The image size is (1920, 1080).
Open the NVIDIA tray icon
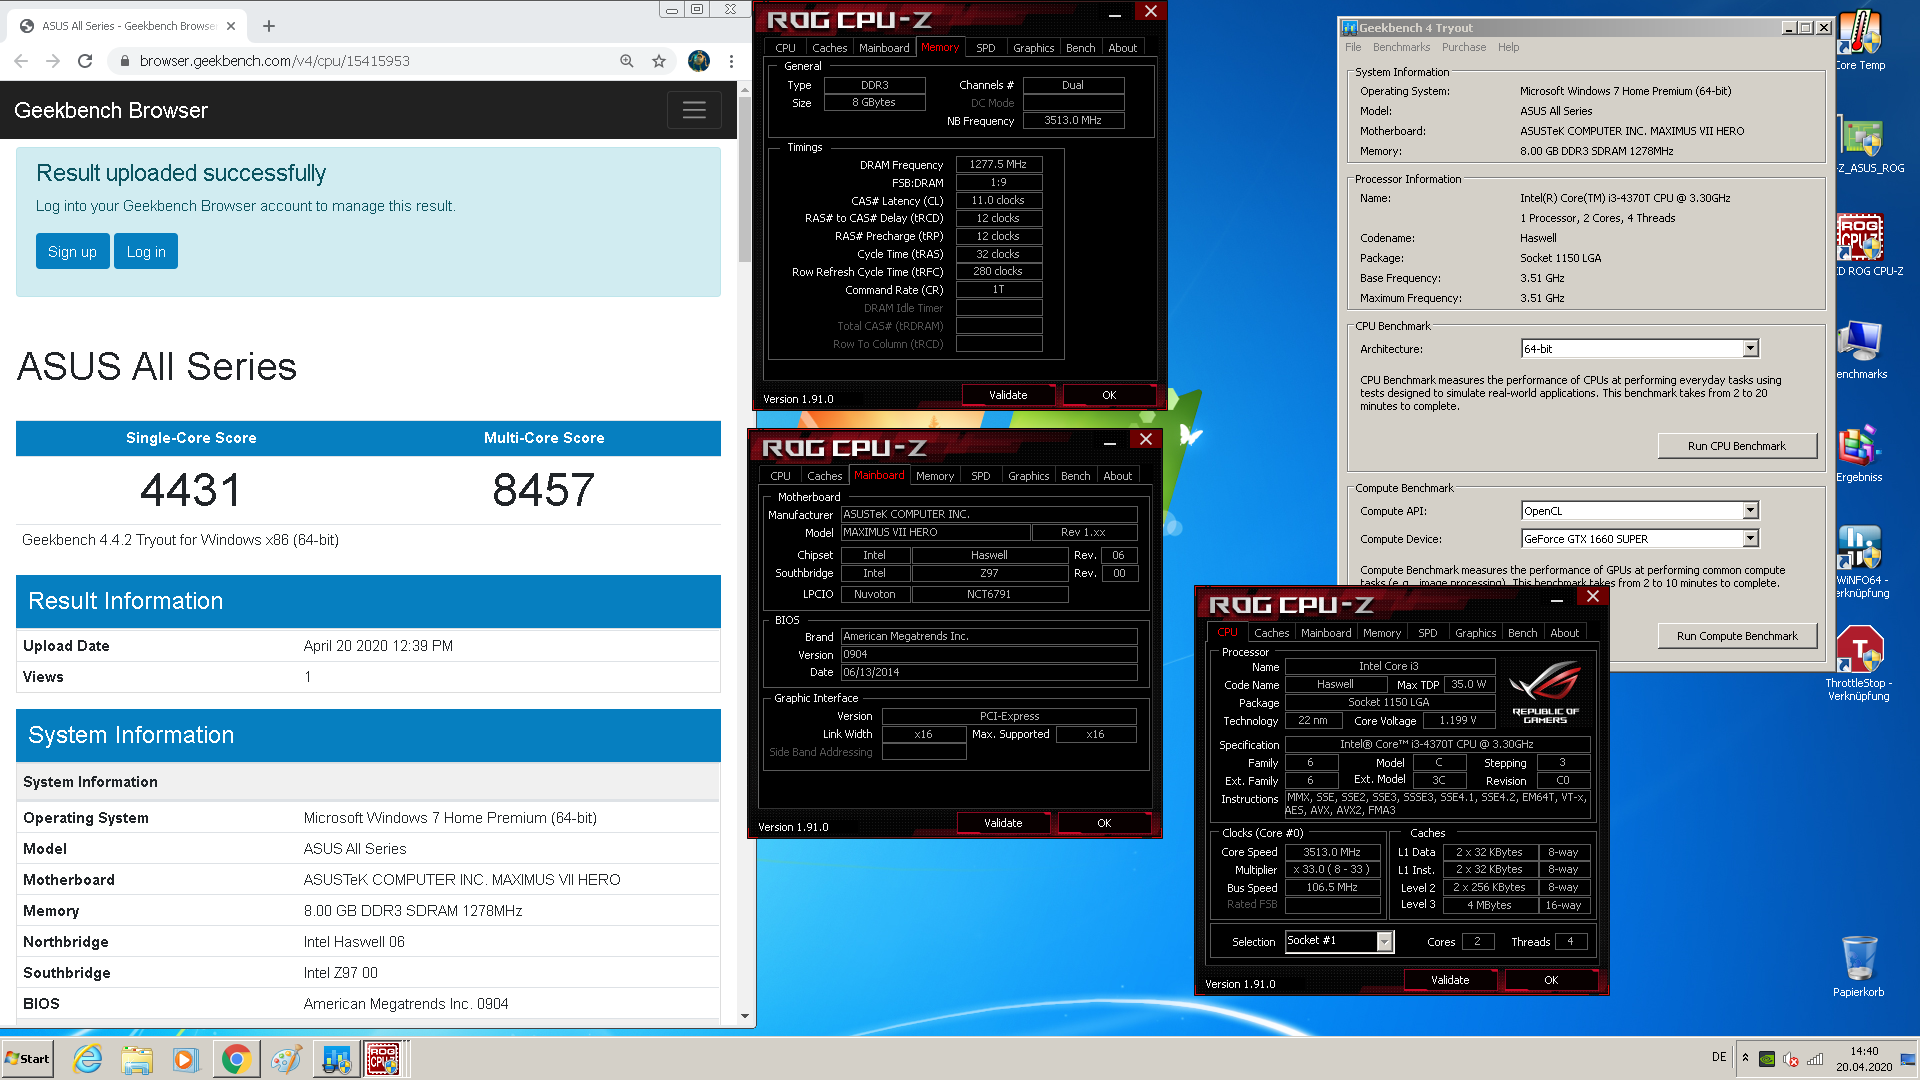coord(1767,1059)
